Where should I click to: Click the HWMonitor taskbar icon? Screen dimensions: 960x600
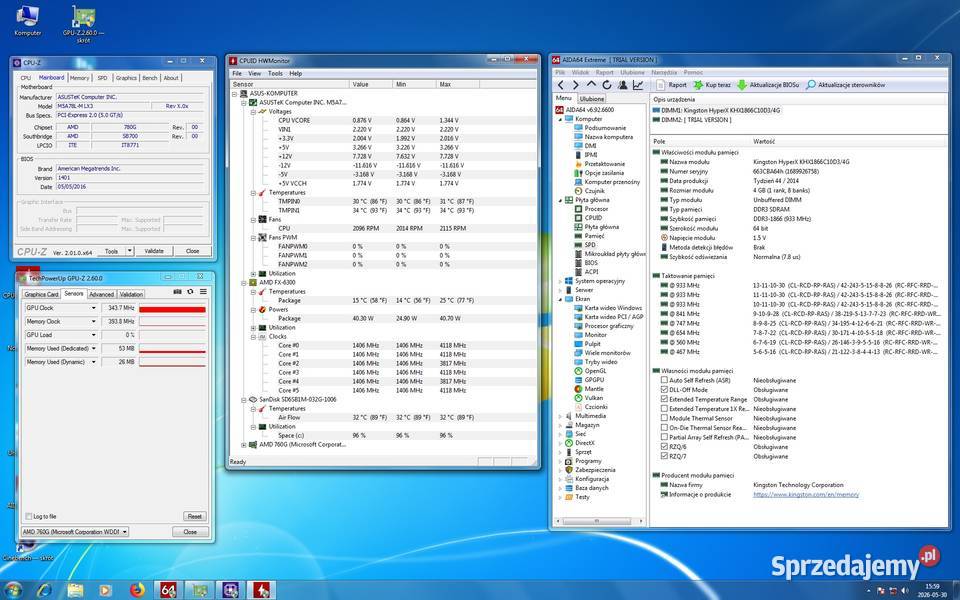[261, 590]
